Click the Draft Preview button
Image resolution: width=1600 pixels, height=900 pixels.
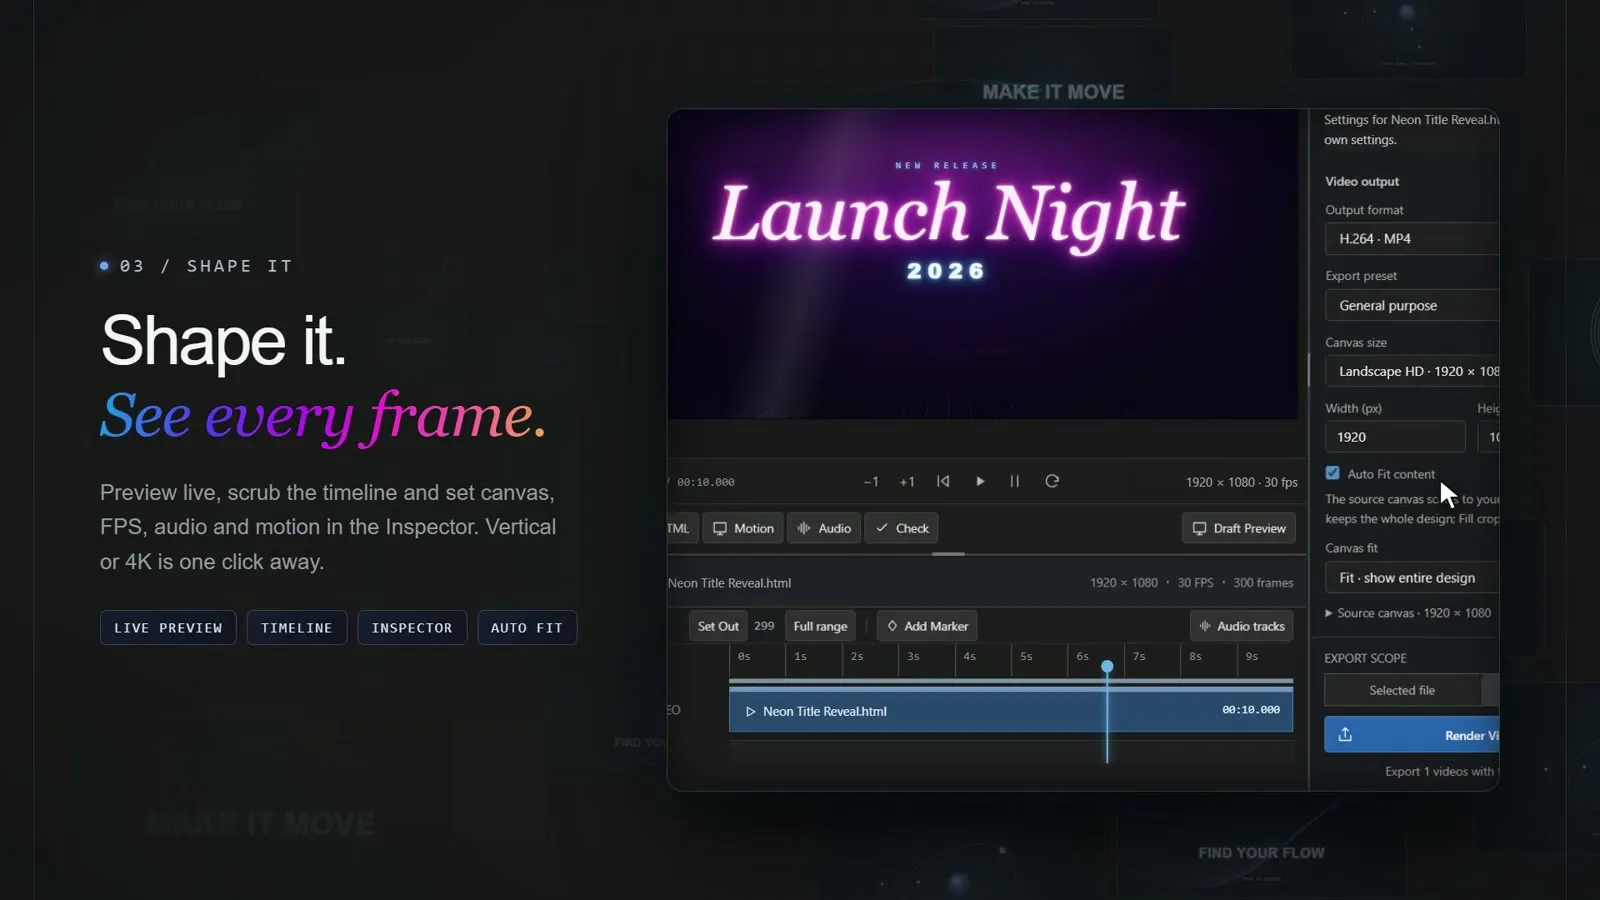point(1239,528)
